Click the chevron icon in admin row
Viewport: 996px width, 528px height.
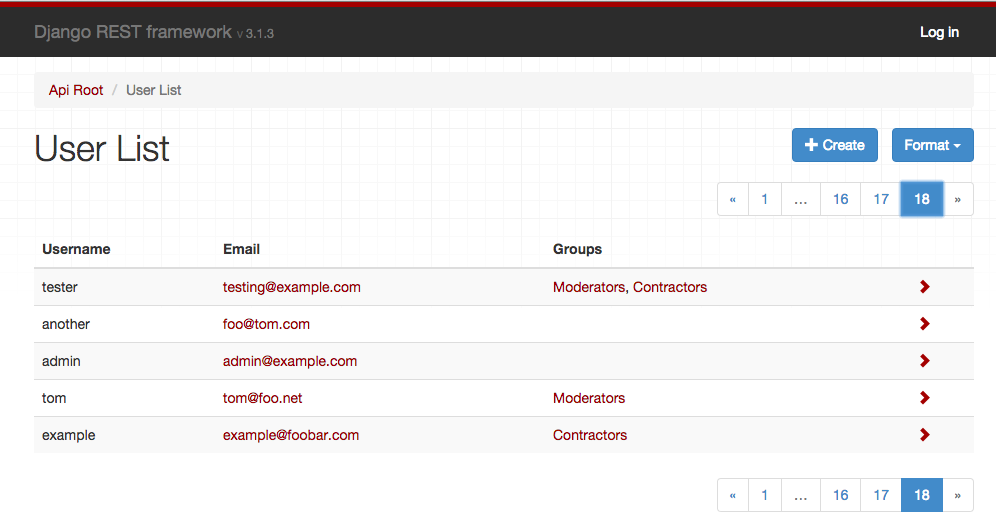(924, 361)
